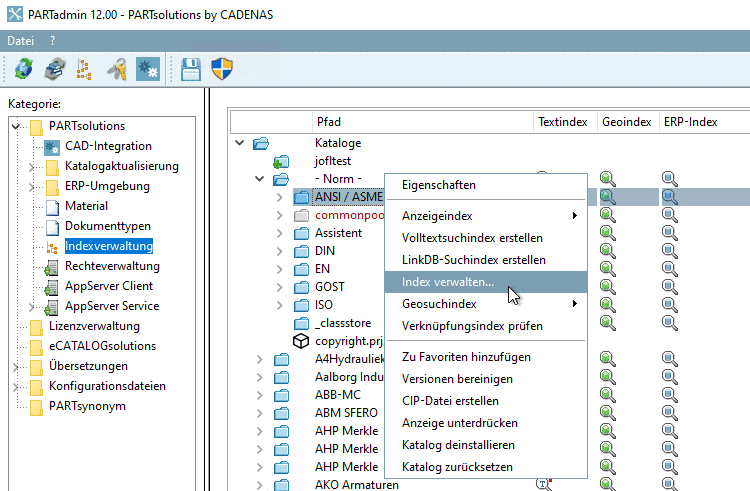Open the Datei menu
The image size is (750, 491).
[21, 41]
